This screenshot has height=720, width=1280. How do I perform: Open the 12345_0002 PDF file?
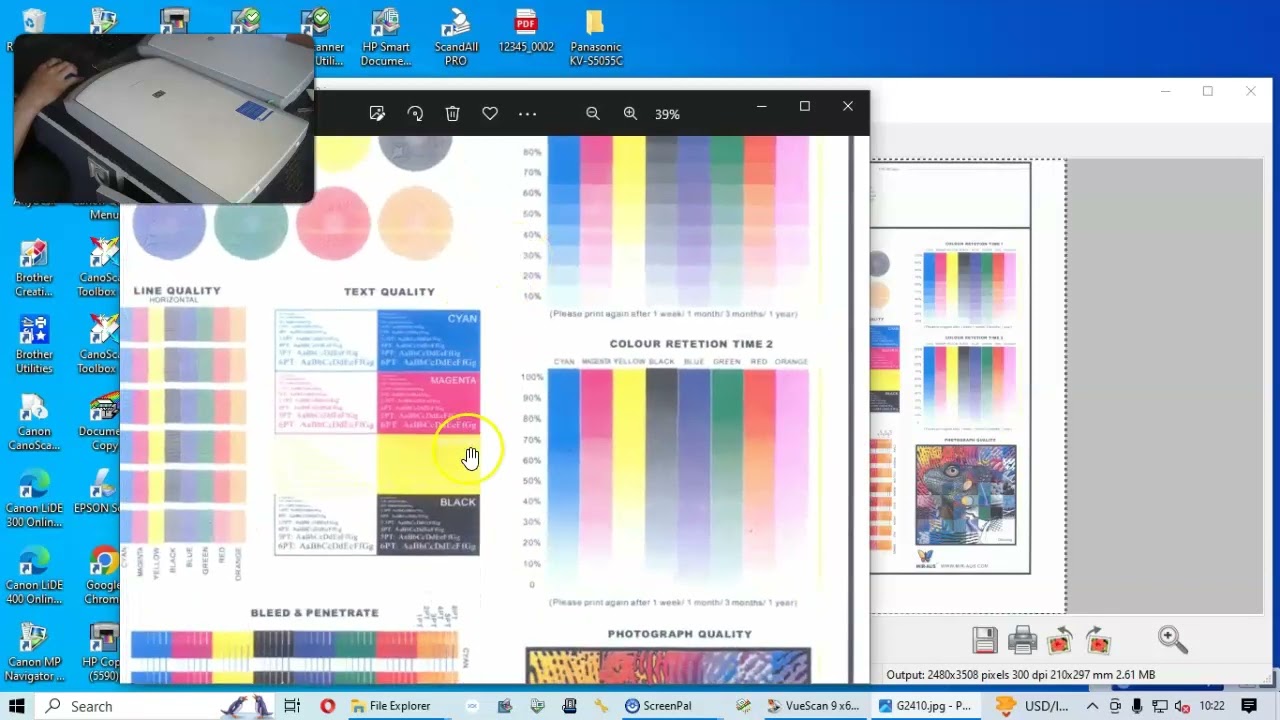click(x=526, y=32)
